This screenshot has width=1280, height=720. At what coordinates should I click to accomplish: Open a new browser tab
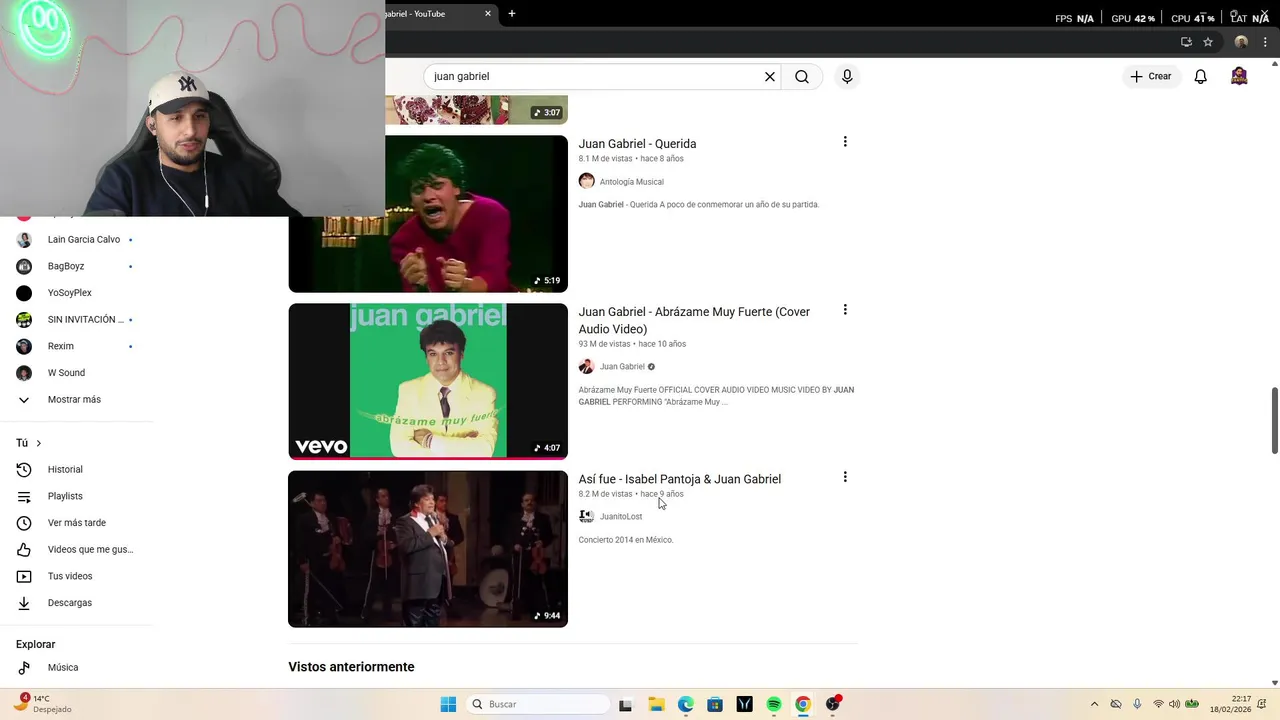coord(512,14)
